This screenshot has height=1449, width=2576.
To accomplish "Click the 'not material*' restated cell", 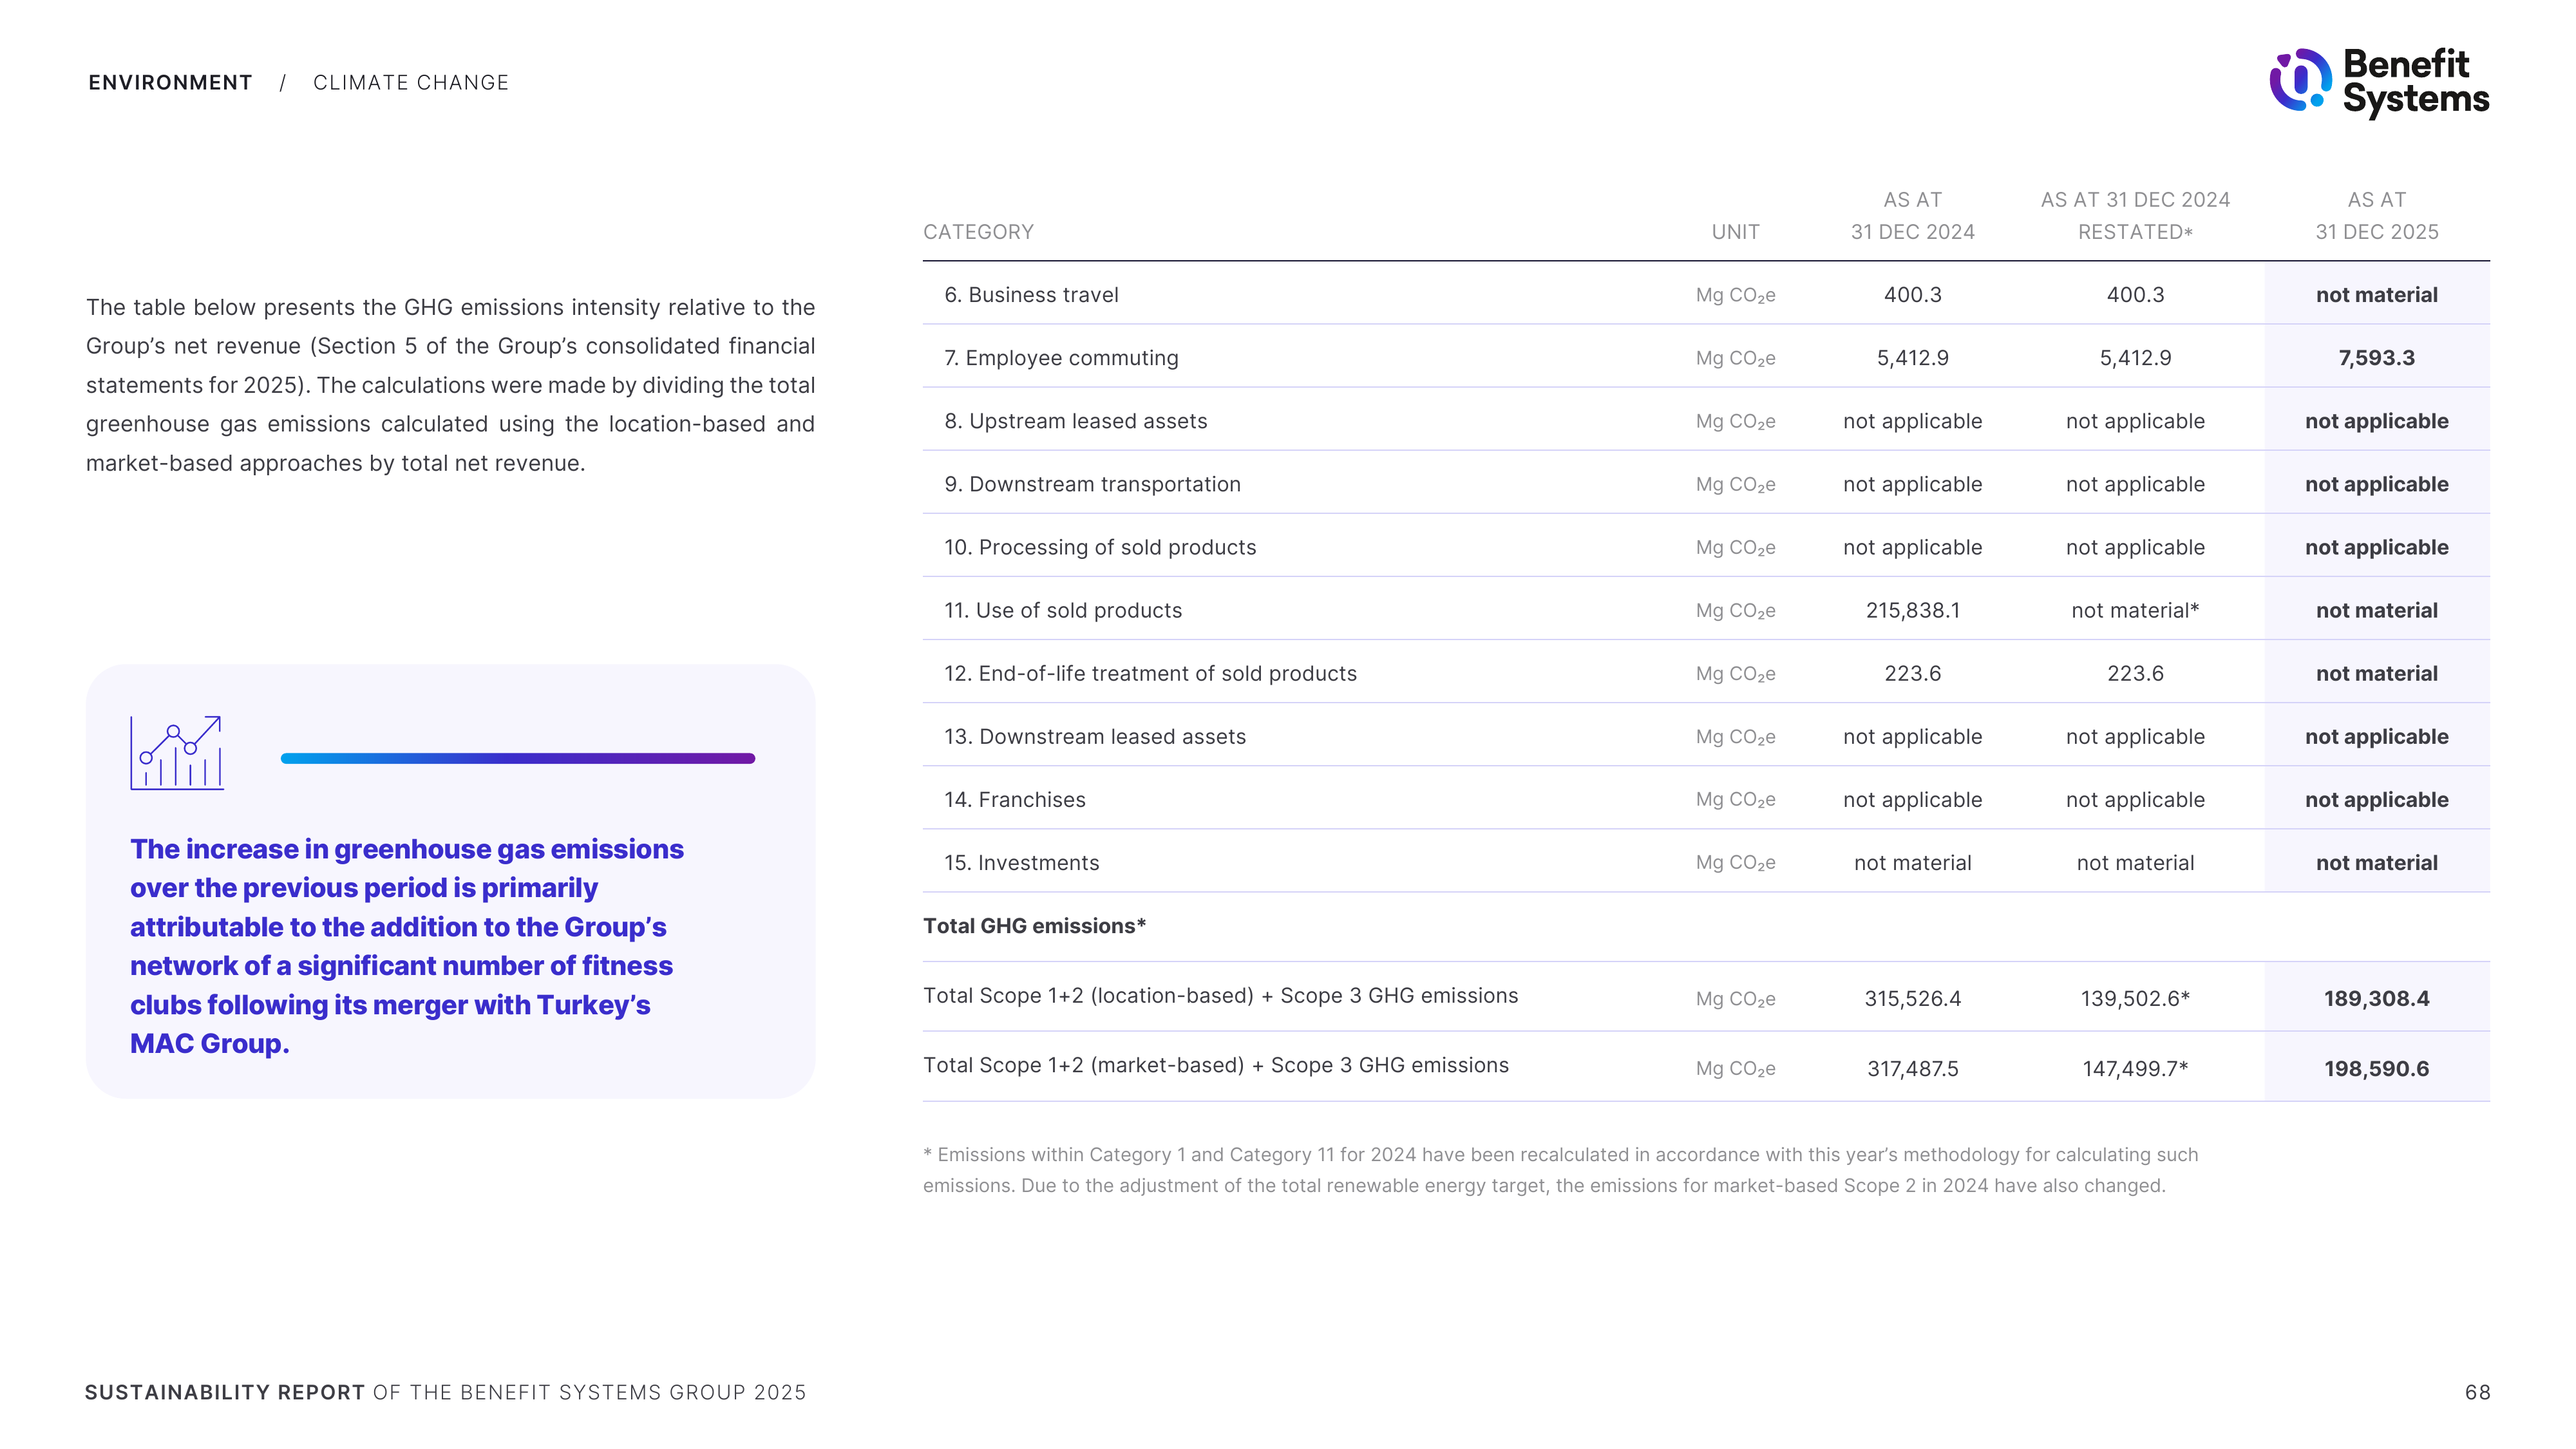I will tap(2135, 610).
